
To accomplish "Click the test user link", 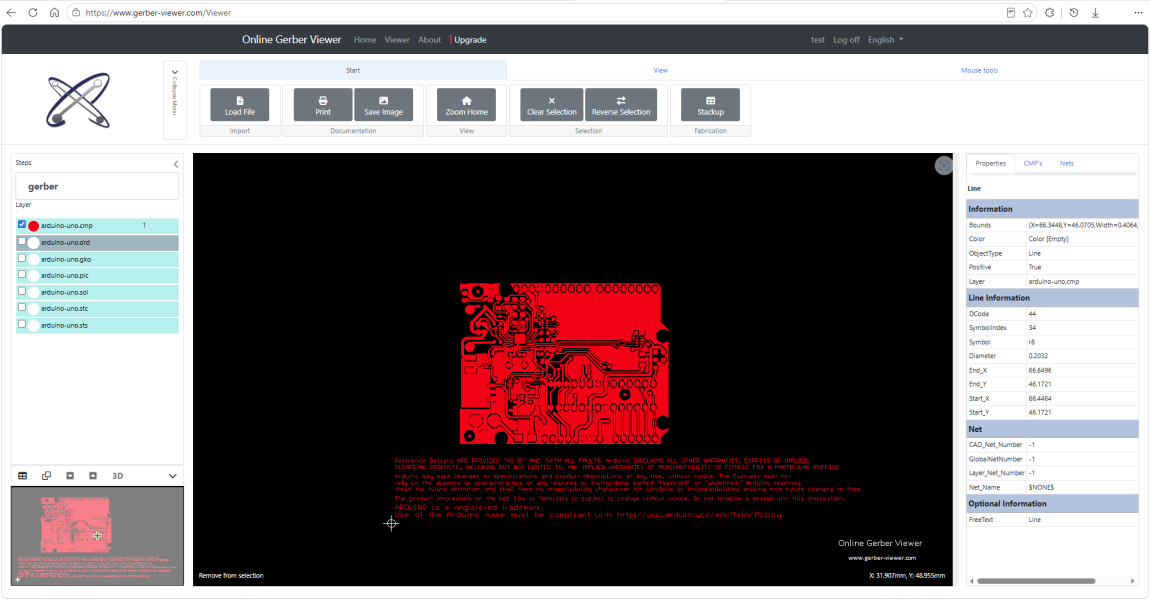I will [818, 40].
